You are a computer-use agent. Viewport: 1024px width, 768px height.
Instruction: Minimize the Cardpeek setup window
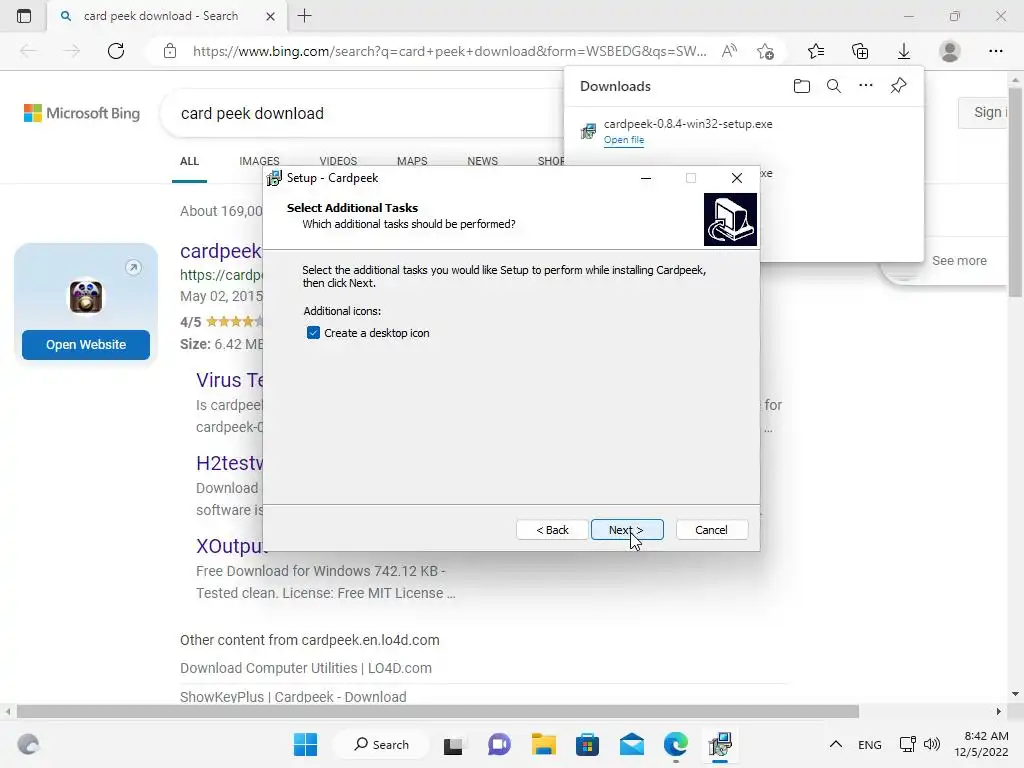coord(646,178)
